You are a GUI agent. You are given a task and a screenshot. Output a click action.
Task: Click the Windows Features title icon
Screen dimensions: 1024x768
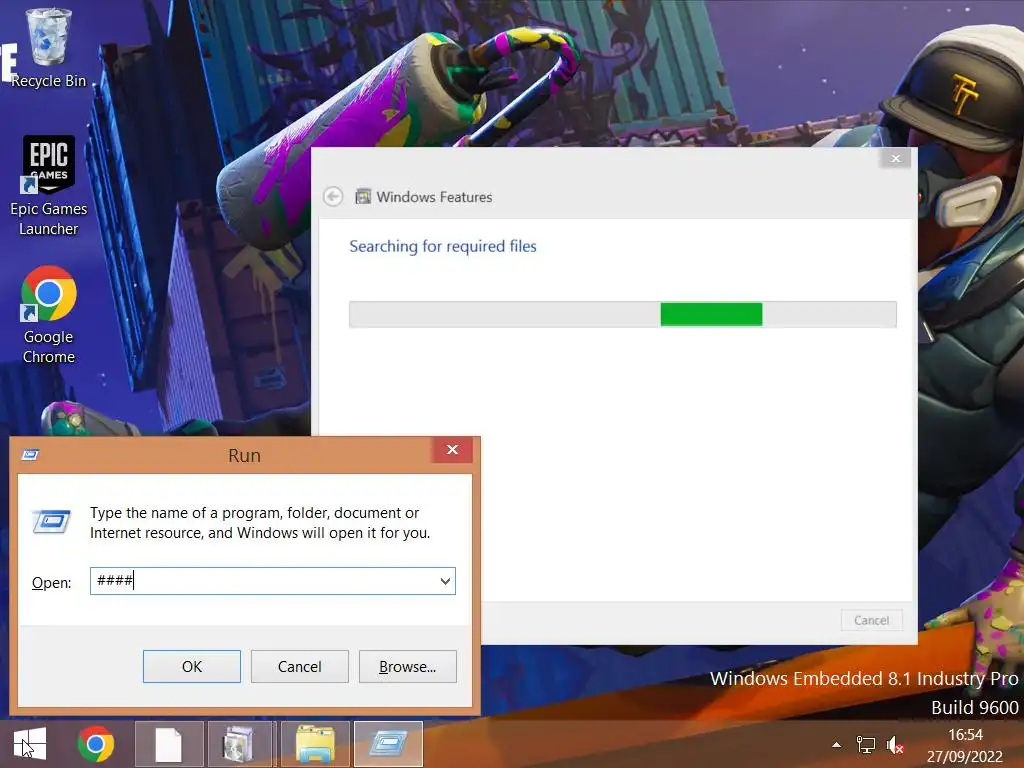[362, 197]
